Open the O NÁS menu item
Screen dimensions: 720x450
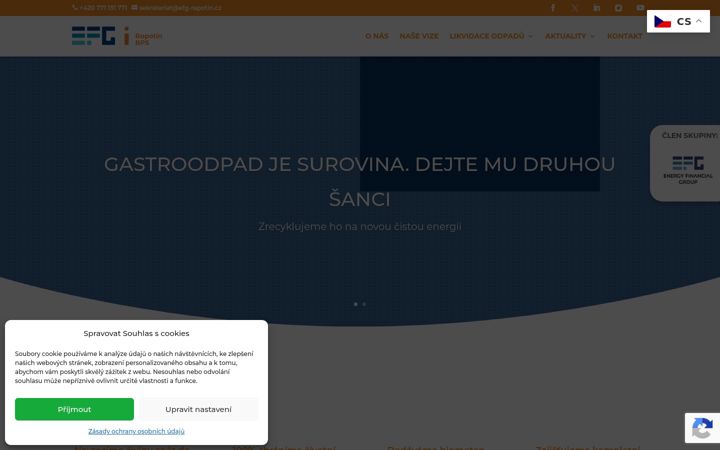[x=377, y=36]
